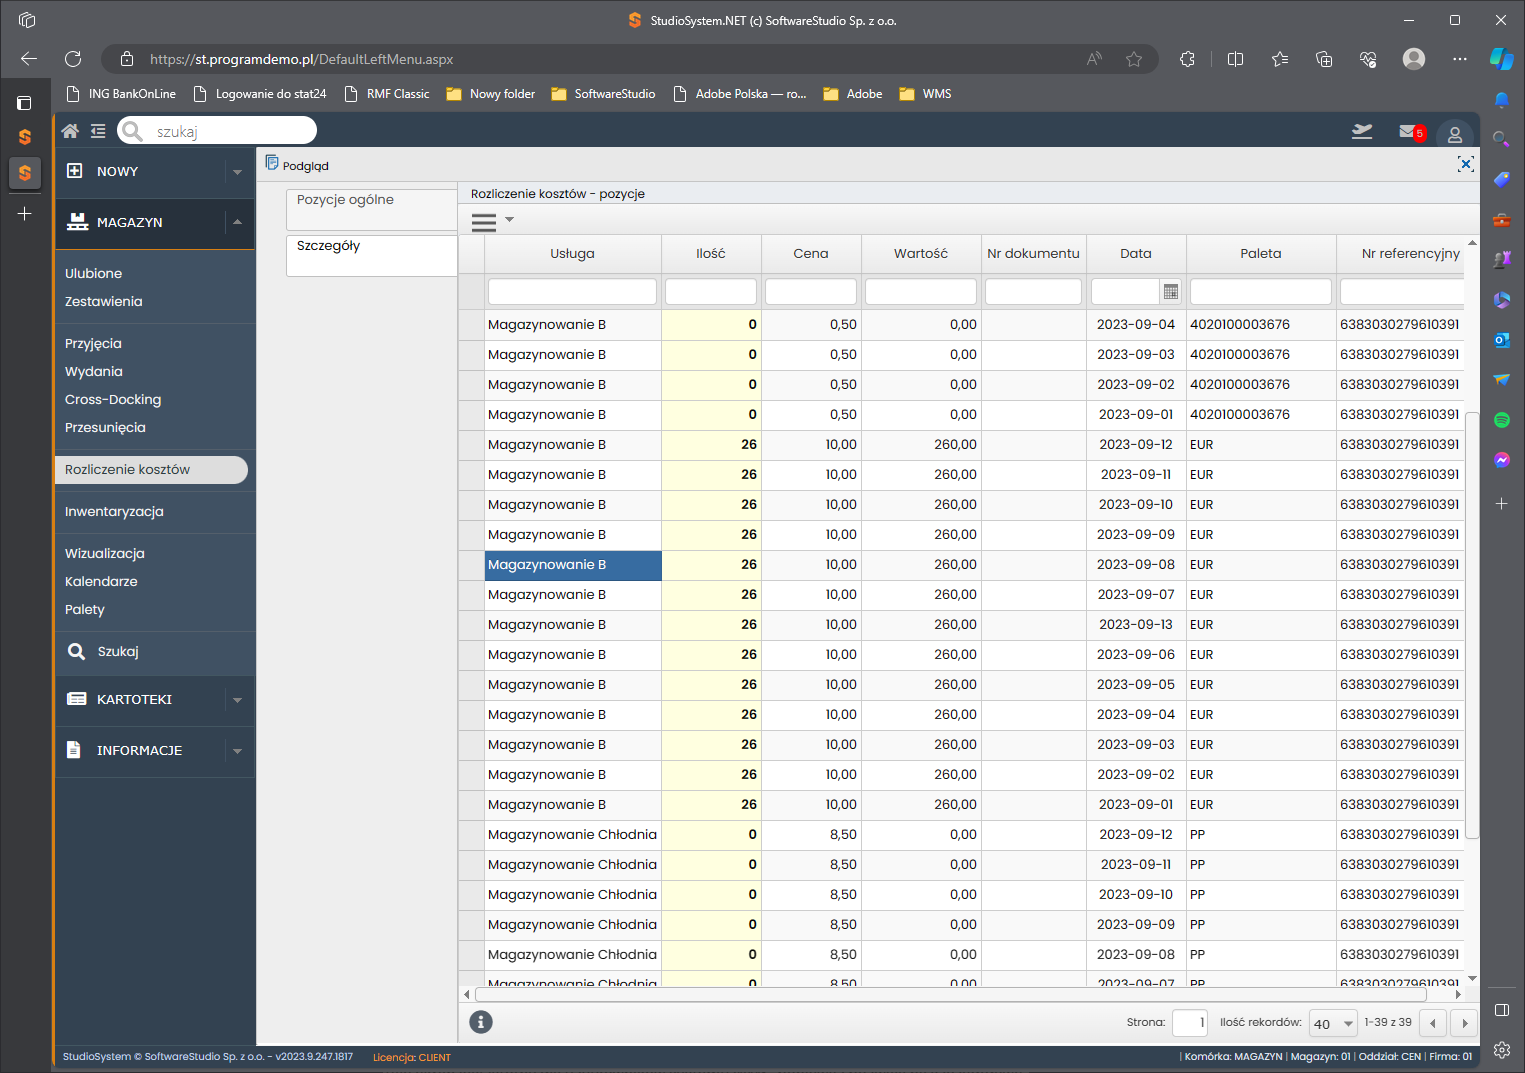1525x1073 pixels.
Task: Open the user profile avatar in app header
Action: (1455, 134)
